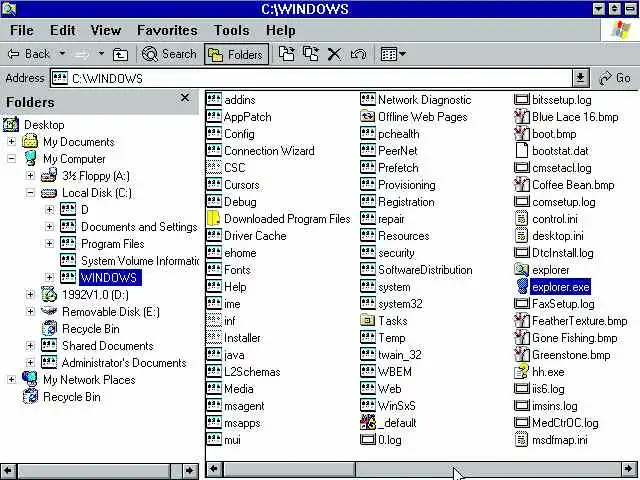Click the Search toolbar button

tap(169, 54)
